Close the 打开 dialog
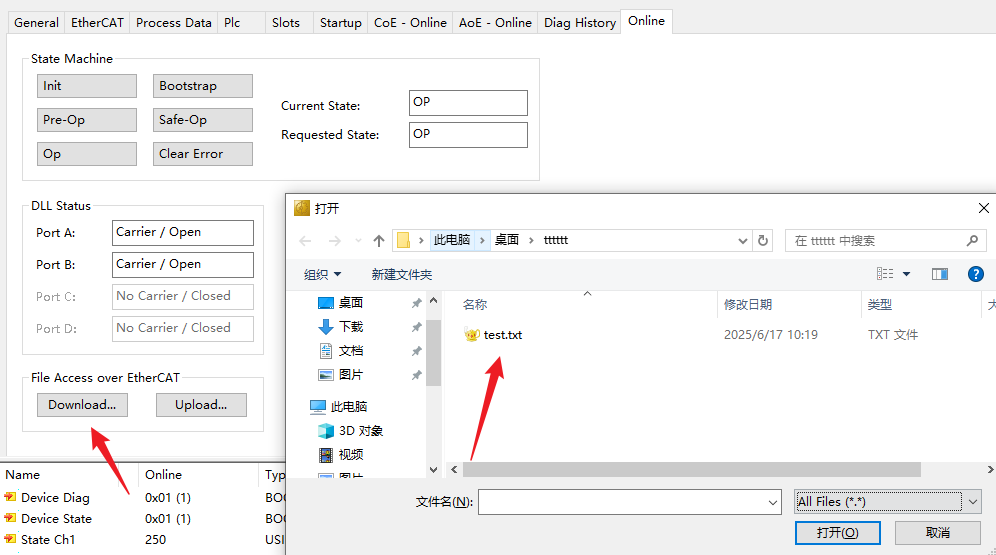Screen dimensions: 996x555 pos(983,208)
